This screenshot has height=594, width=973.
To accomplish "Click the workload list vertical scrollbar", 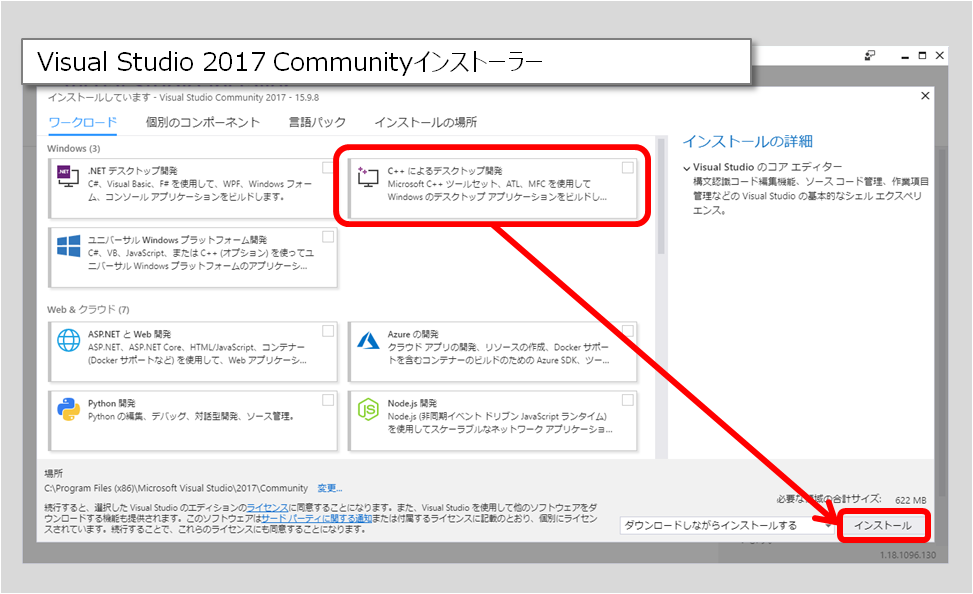I will (661, 197).
